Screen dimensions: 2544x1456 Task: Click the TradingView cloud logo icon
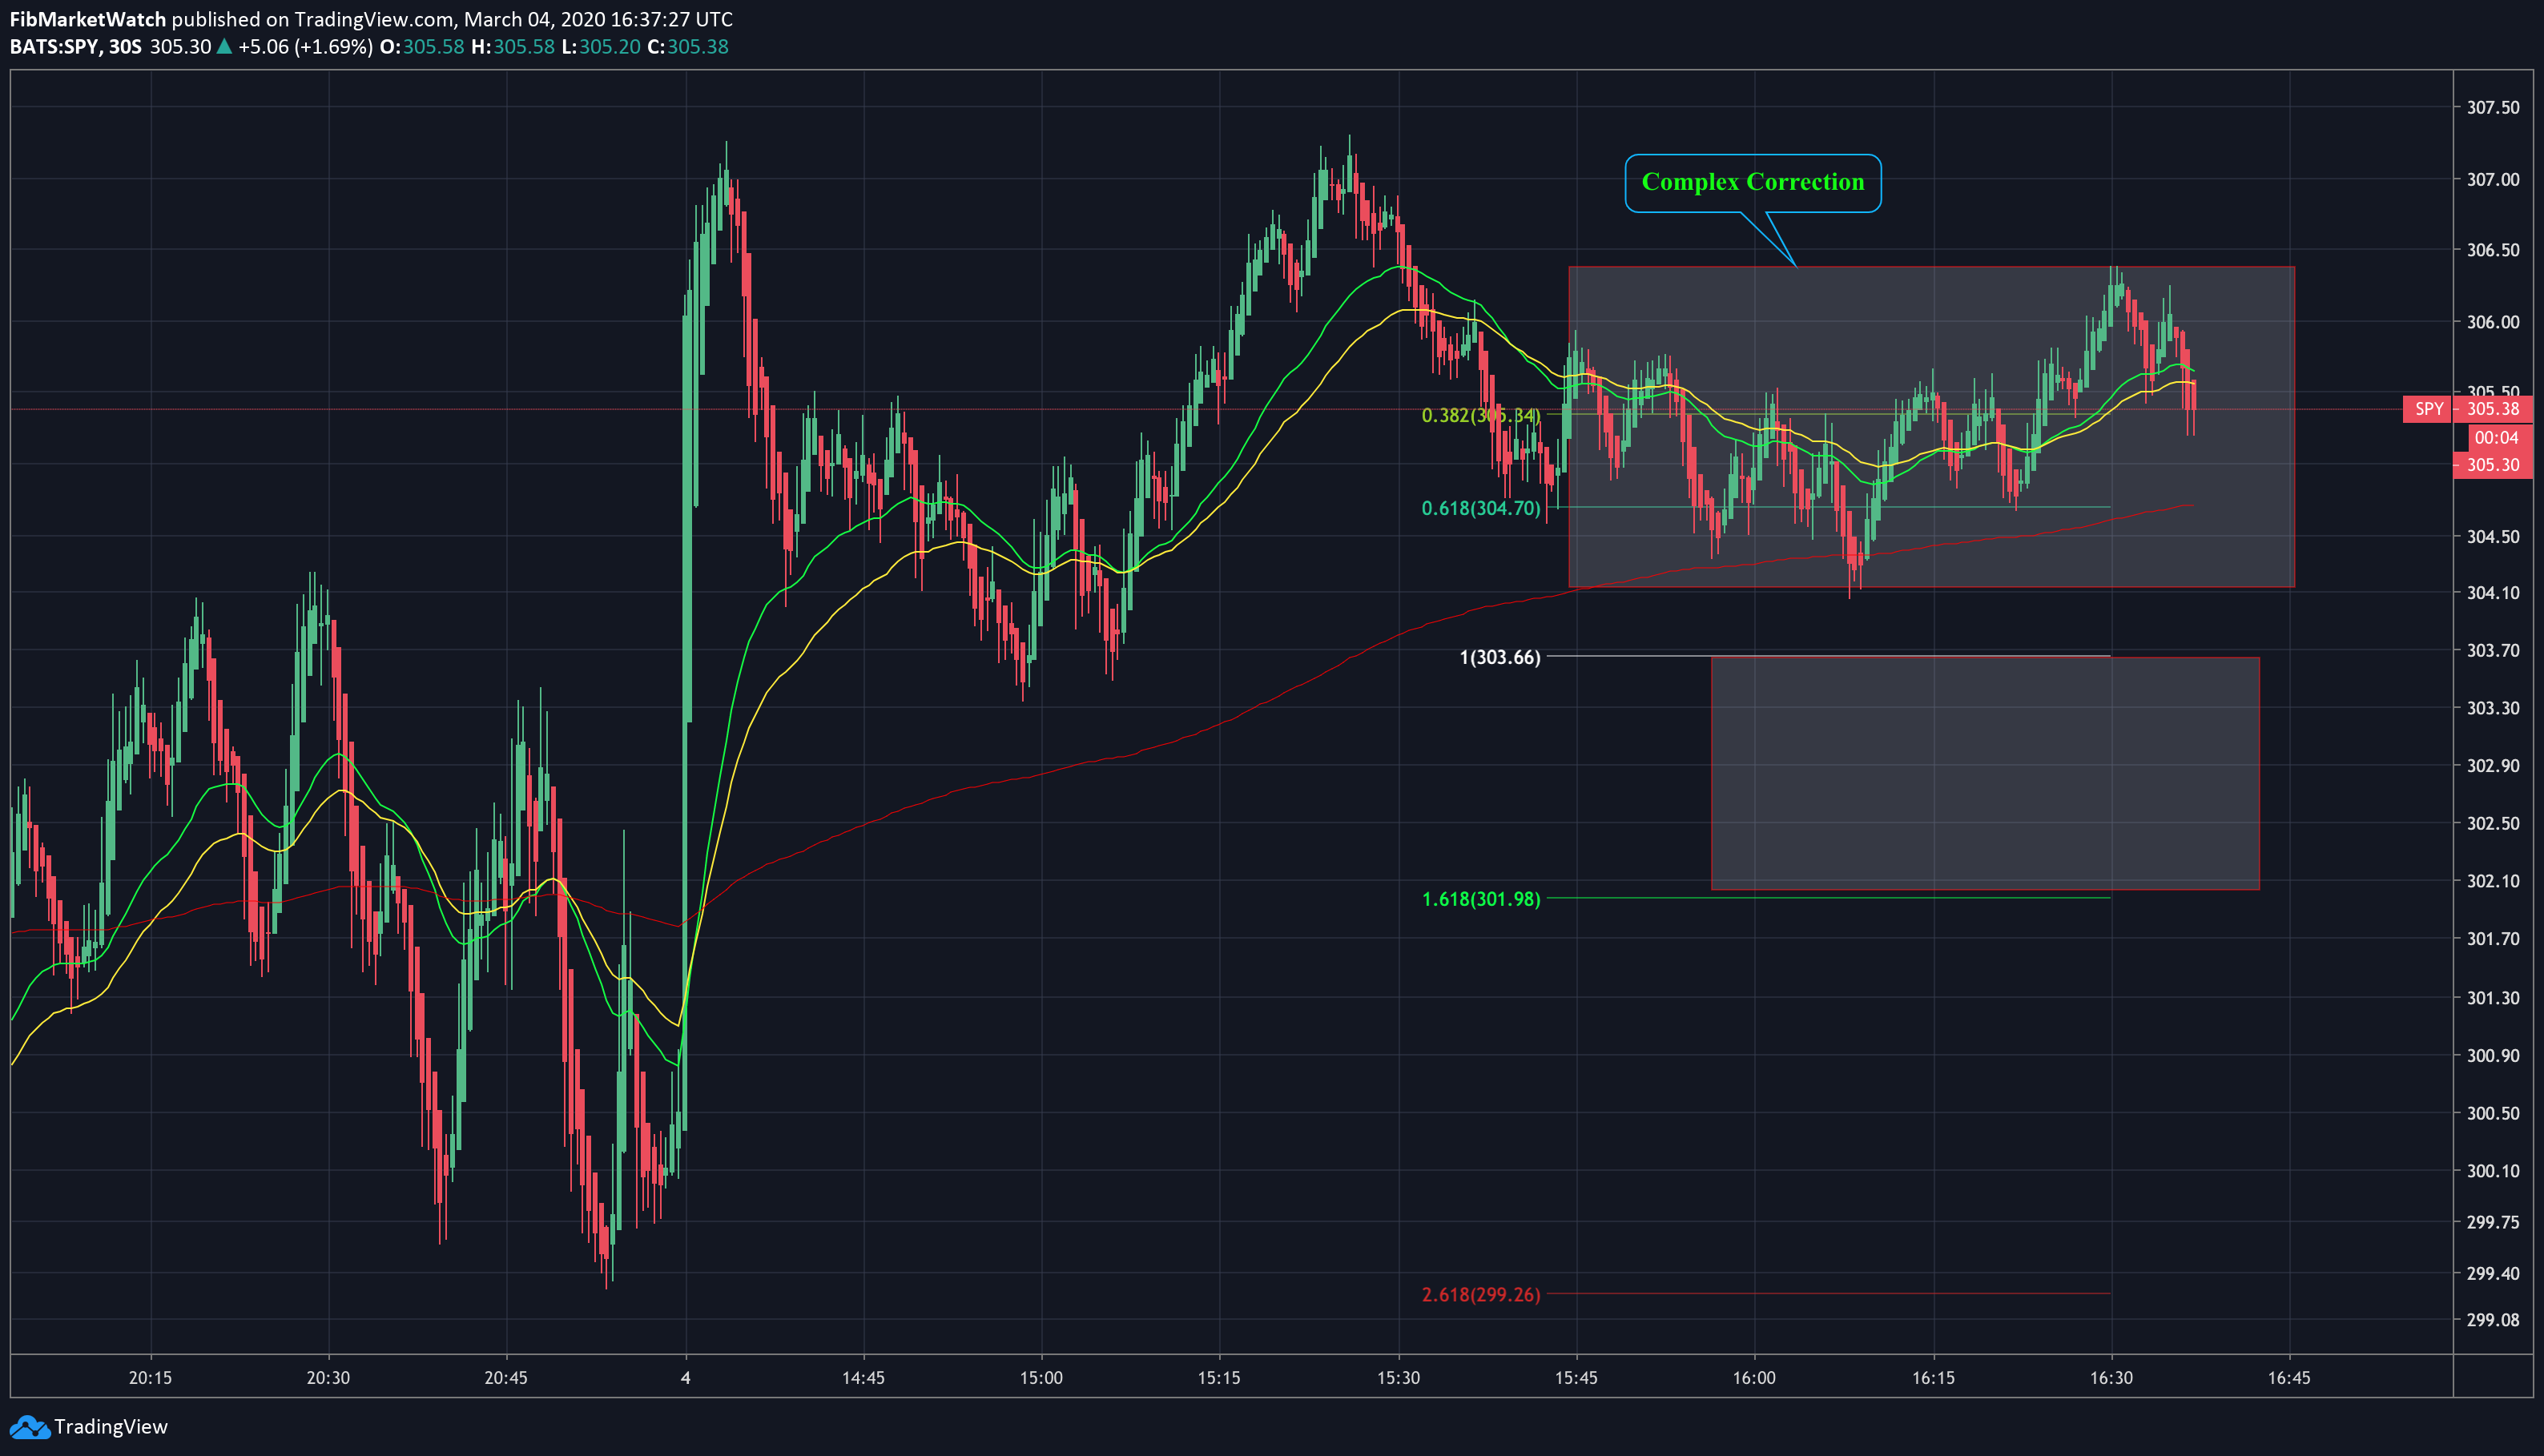click(29, 1427)
